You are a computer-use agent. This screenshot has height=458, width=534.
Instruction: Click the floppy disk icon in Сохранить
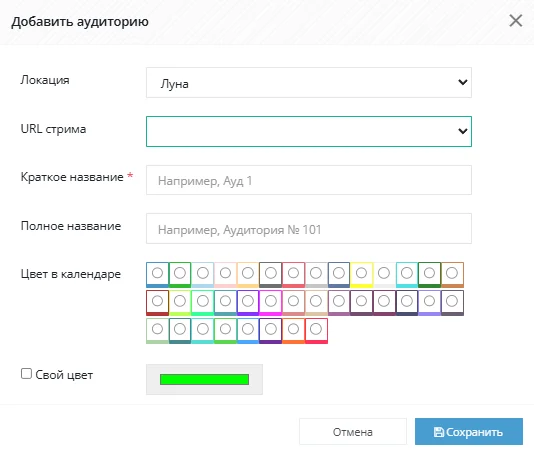point(439,432)
